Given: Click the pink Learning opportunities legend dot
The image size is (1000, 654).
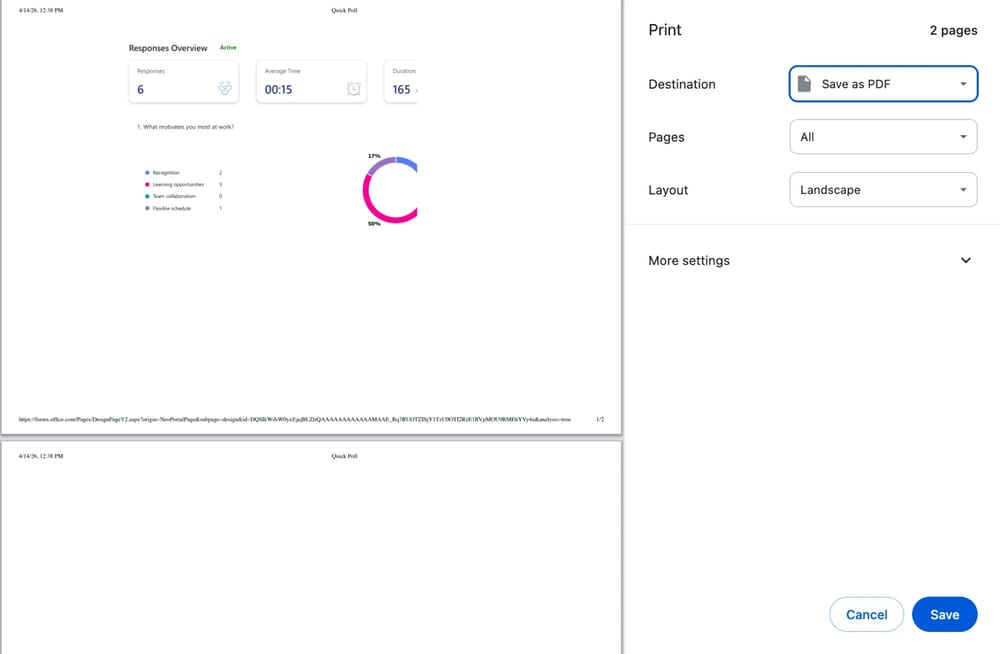Looking at the screenshot, I should coord(147,185).
